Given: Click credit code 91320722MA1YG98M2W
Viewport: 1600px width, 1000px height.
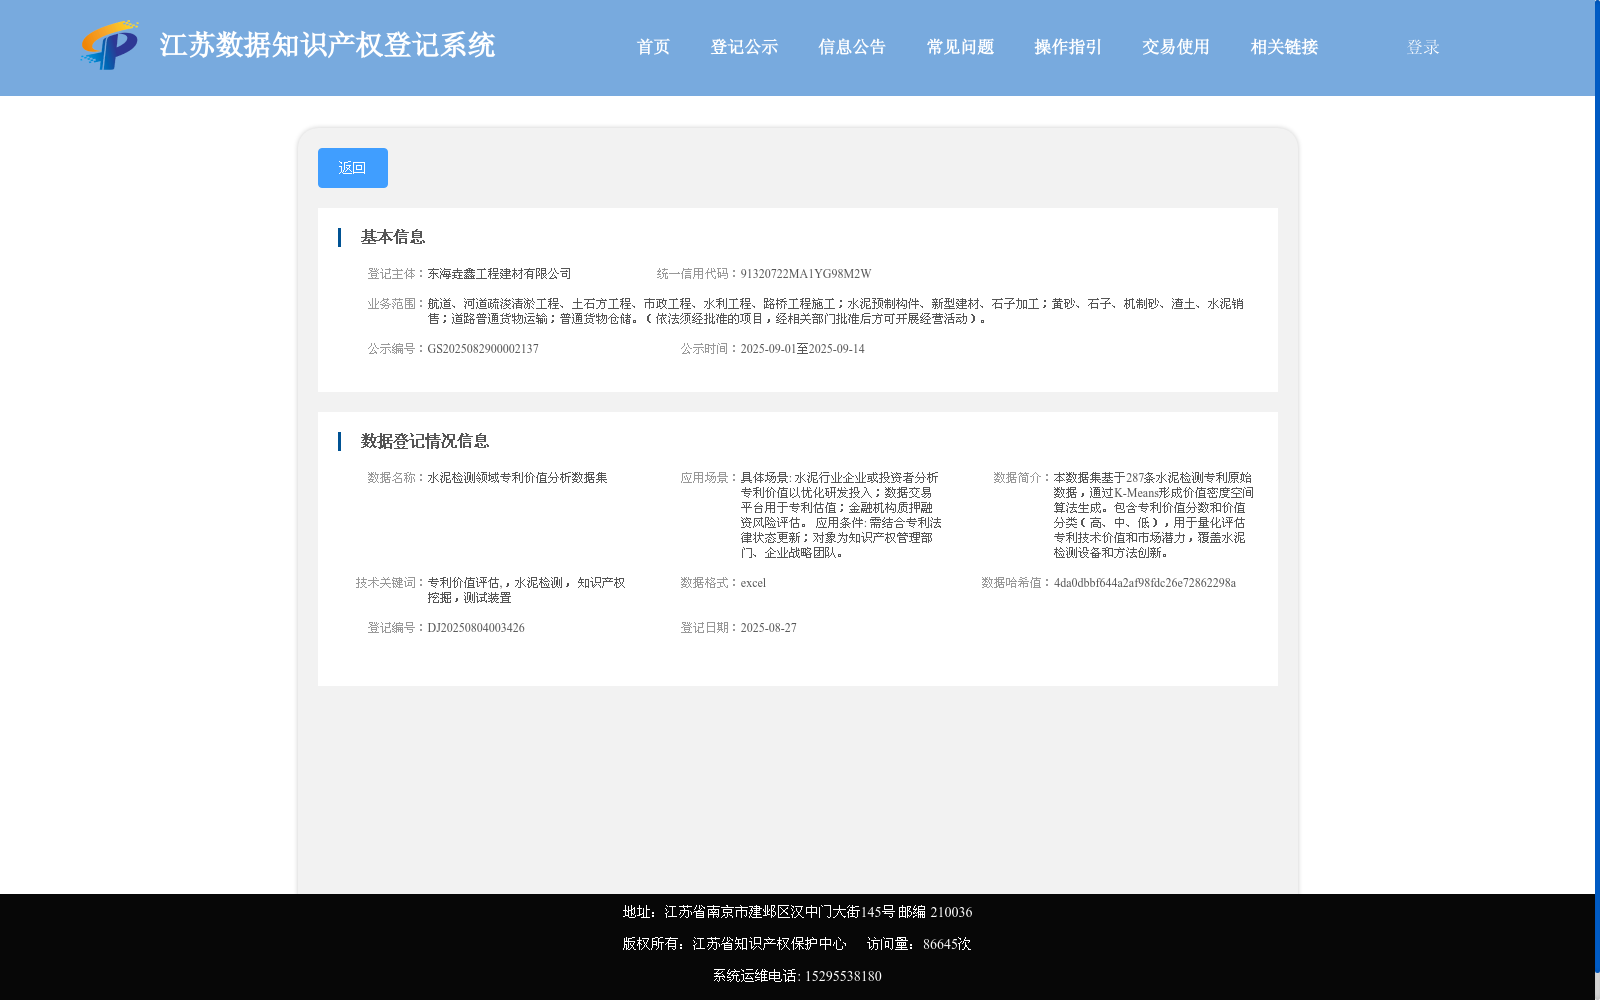Looking at the screenshot, I should 805,274.
